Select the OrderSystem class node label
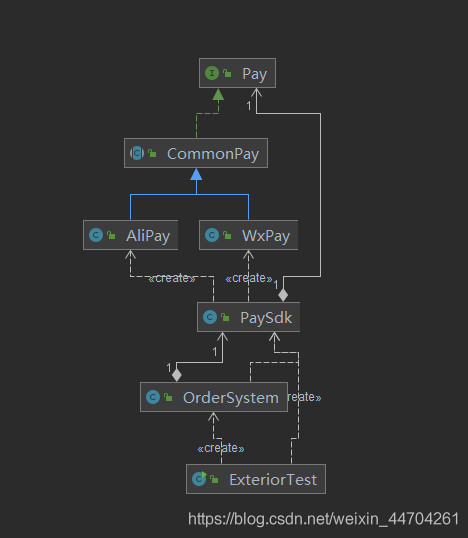 pos(231,398)
